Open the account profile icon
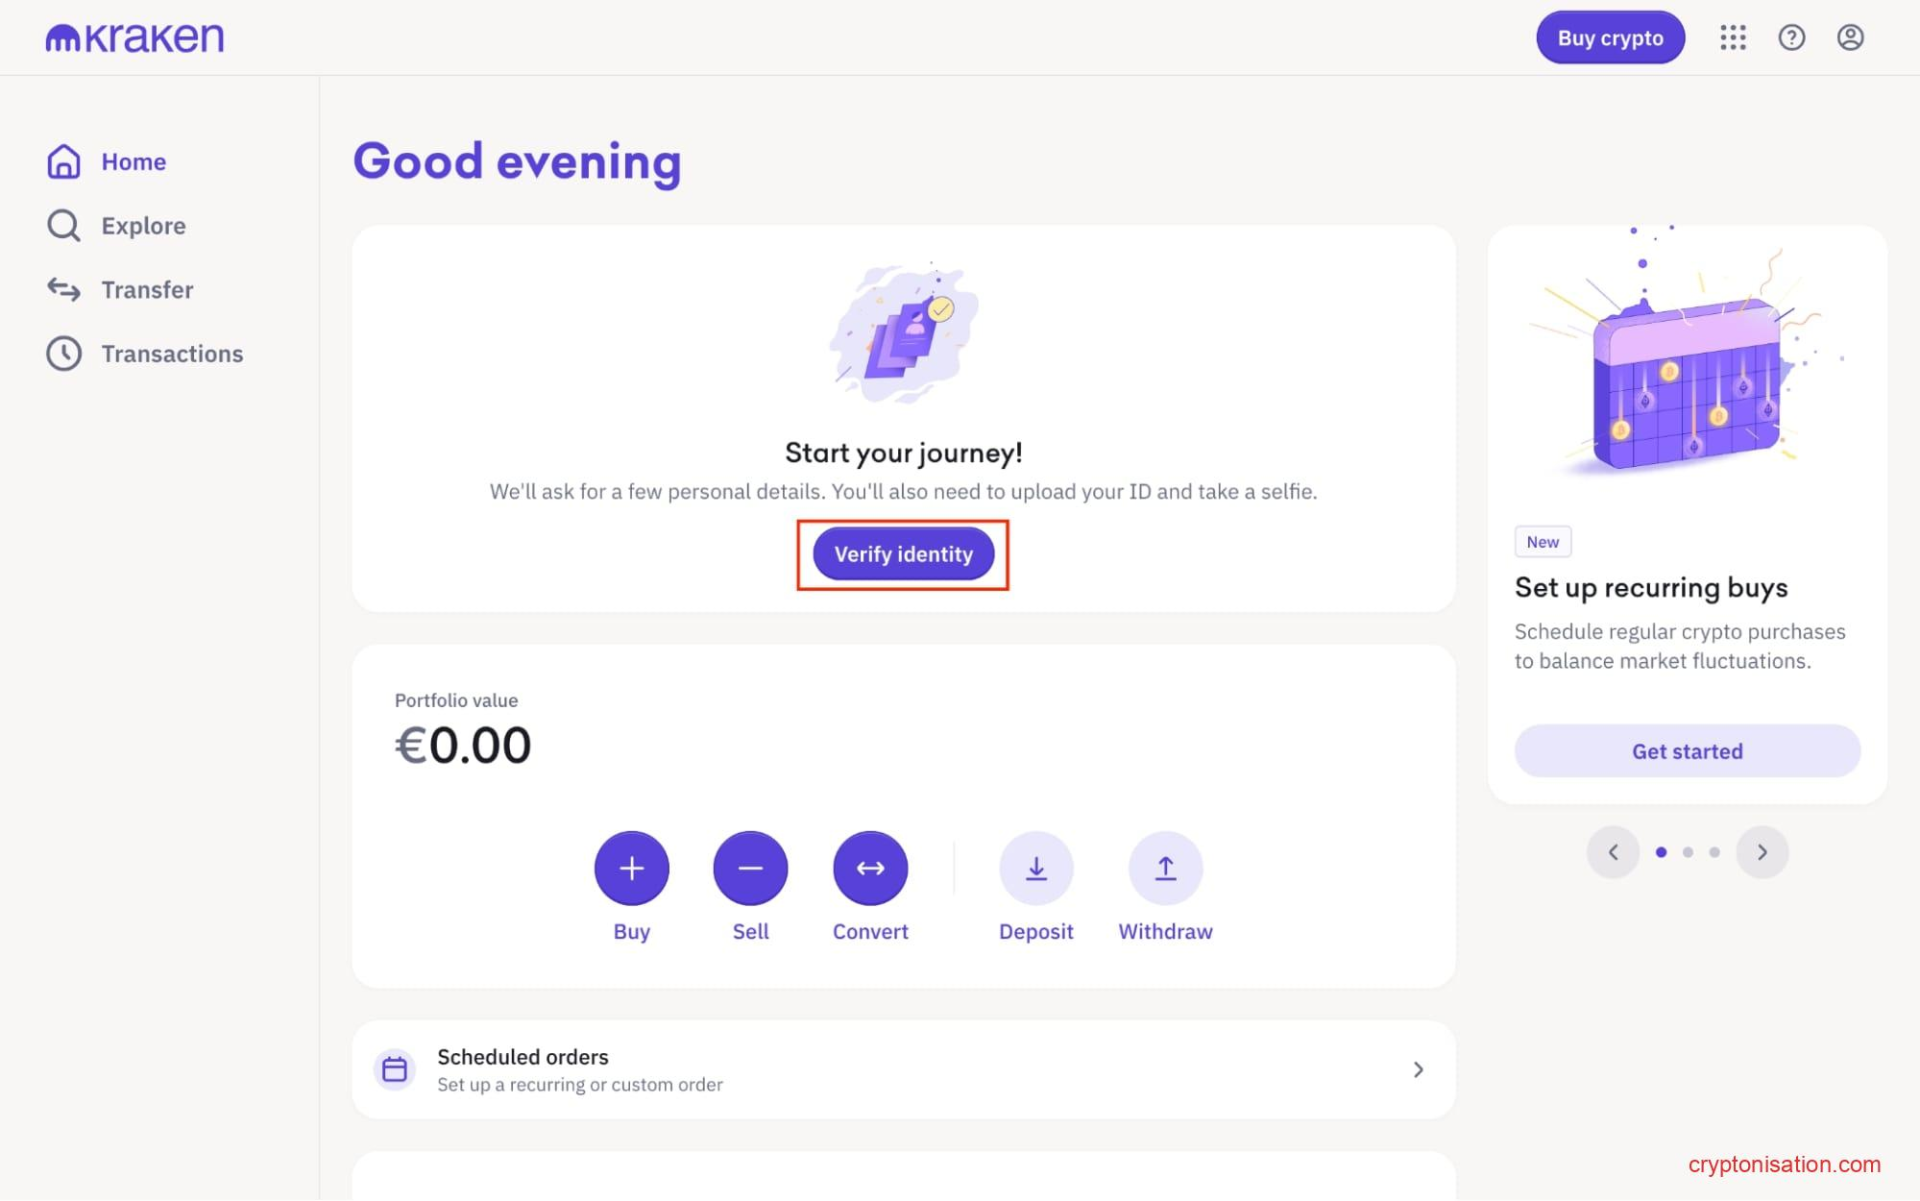This screenshot has width=1920, height=1201. pyautogui.click(x=1850, y=38)
